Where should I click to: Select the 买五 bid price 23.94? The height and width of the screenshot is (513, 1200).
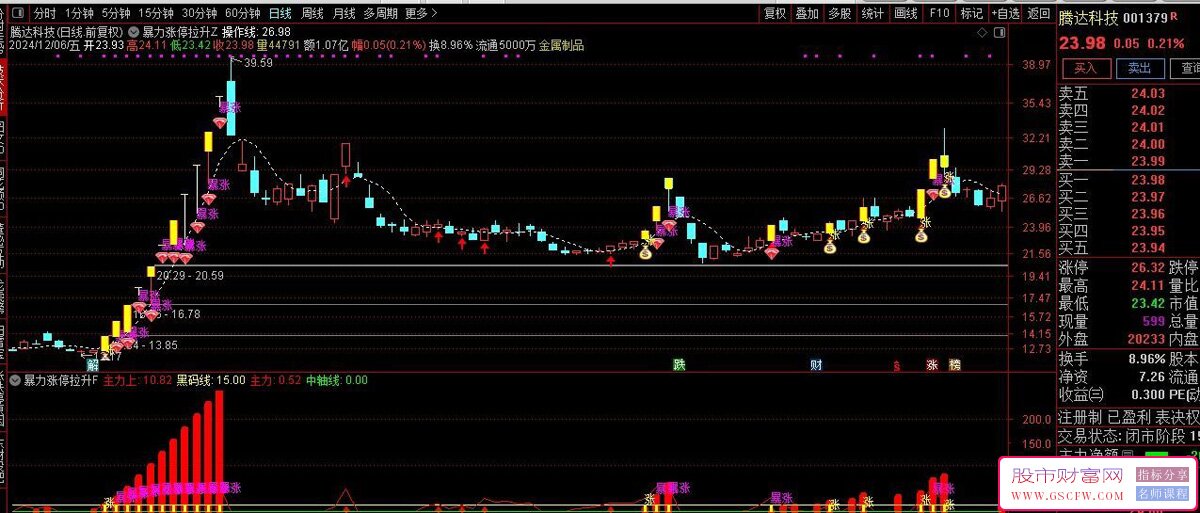pos(1148,248)
